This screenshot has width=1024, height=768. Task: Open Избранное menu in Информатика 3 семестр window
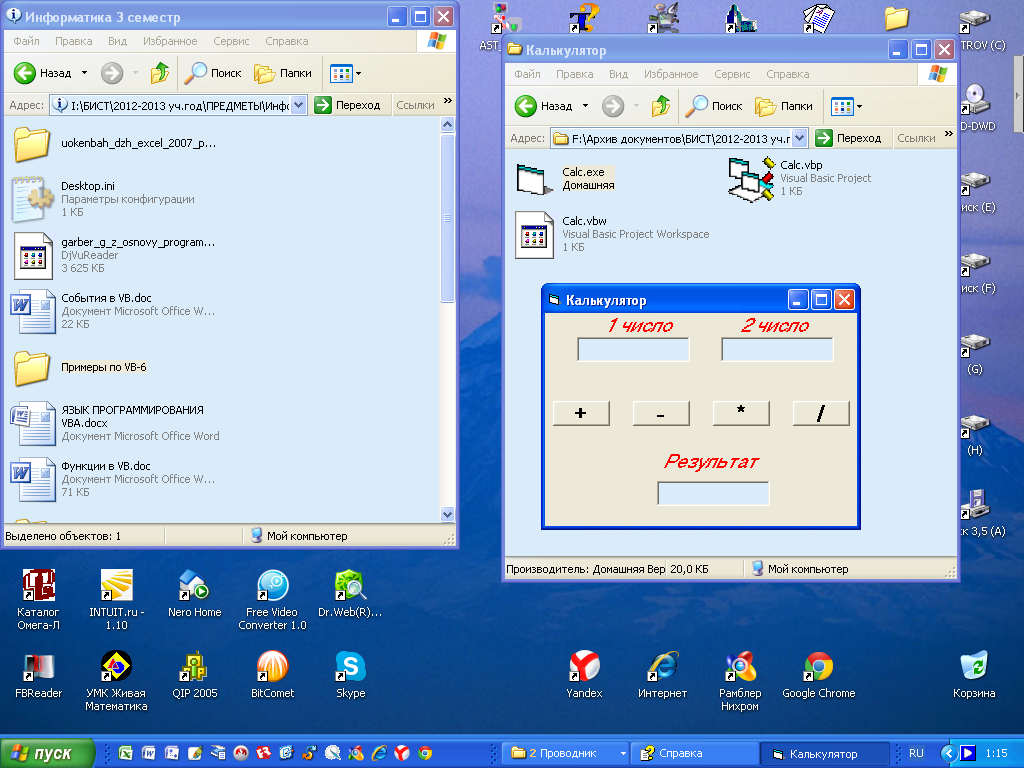pyautogui.click(x=170, y=41)
